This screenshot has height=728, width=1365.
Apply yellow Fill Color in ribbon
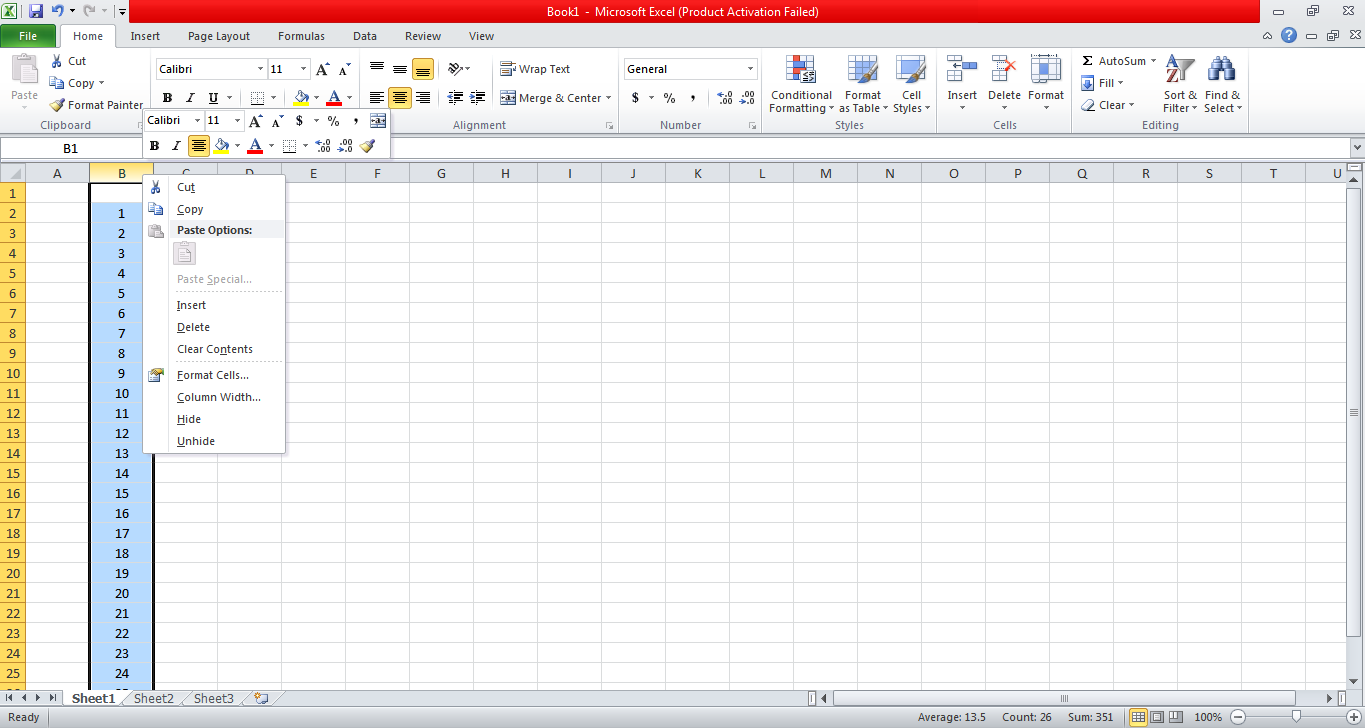click(301, 98)
